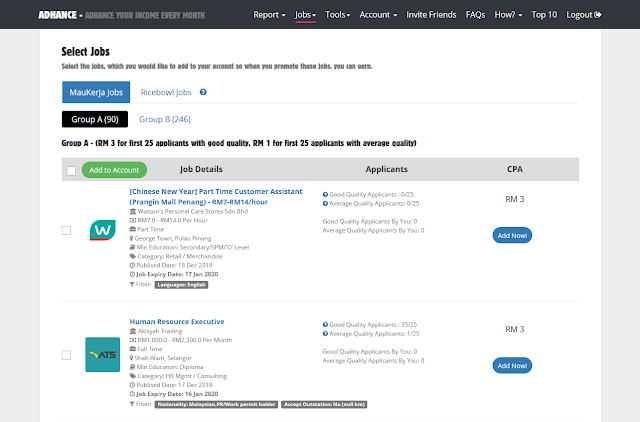Click Job Expiry Date: 17 Jan 2020 text
This screenshot has width=640, height=422.
tap(177, 274)
